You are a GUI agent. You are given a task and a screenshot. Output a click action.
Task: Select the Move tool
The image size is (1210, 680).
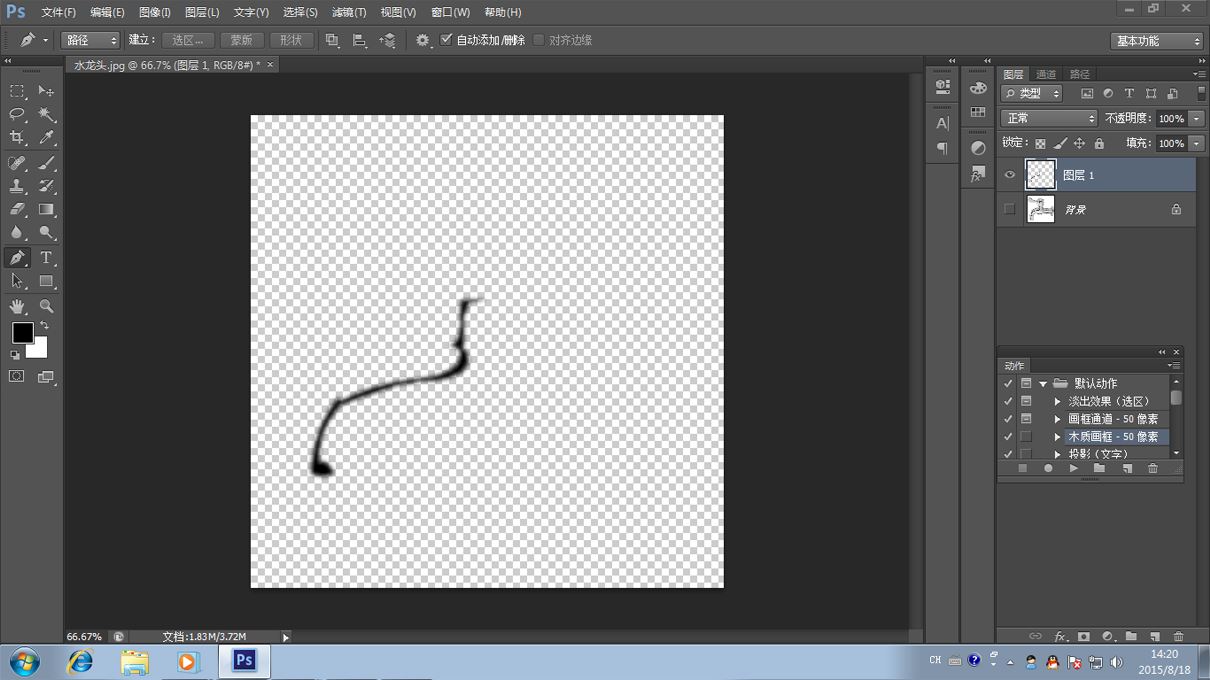coord(46,91)
